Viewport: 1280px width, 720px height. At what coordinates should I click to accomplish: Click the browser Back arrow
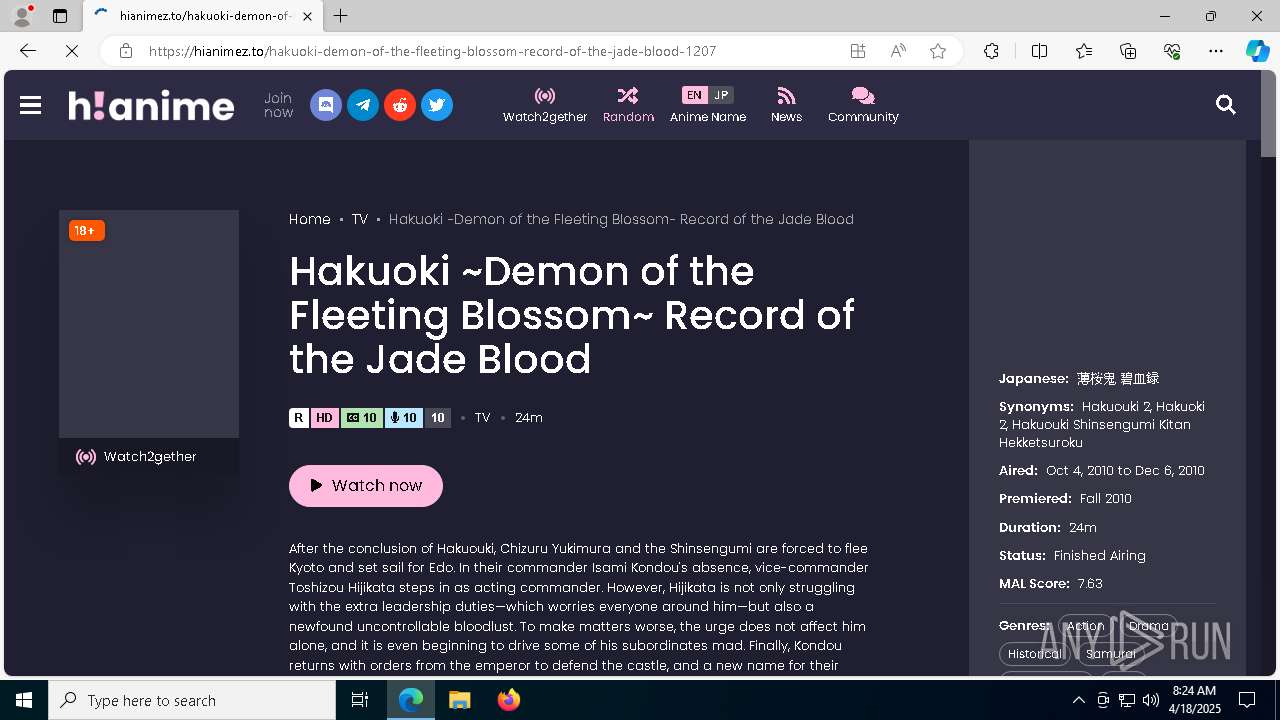pyautogui.click(x=28, y=51)
